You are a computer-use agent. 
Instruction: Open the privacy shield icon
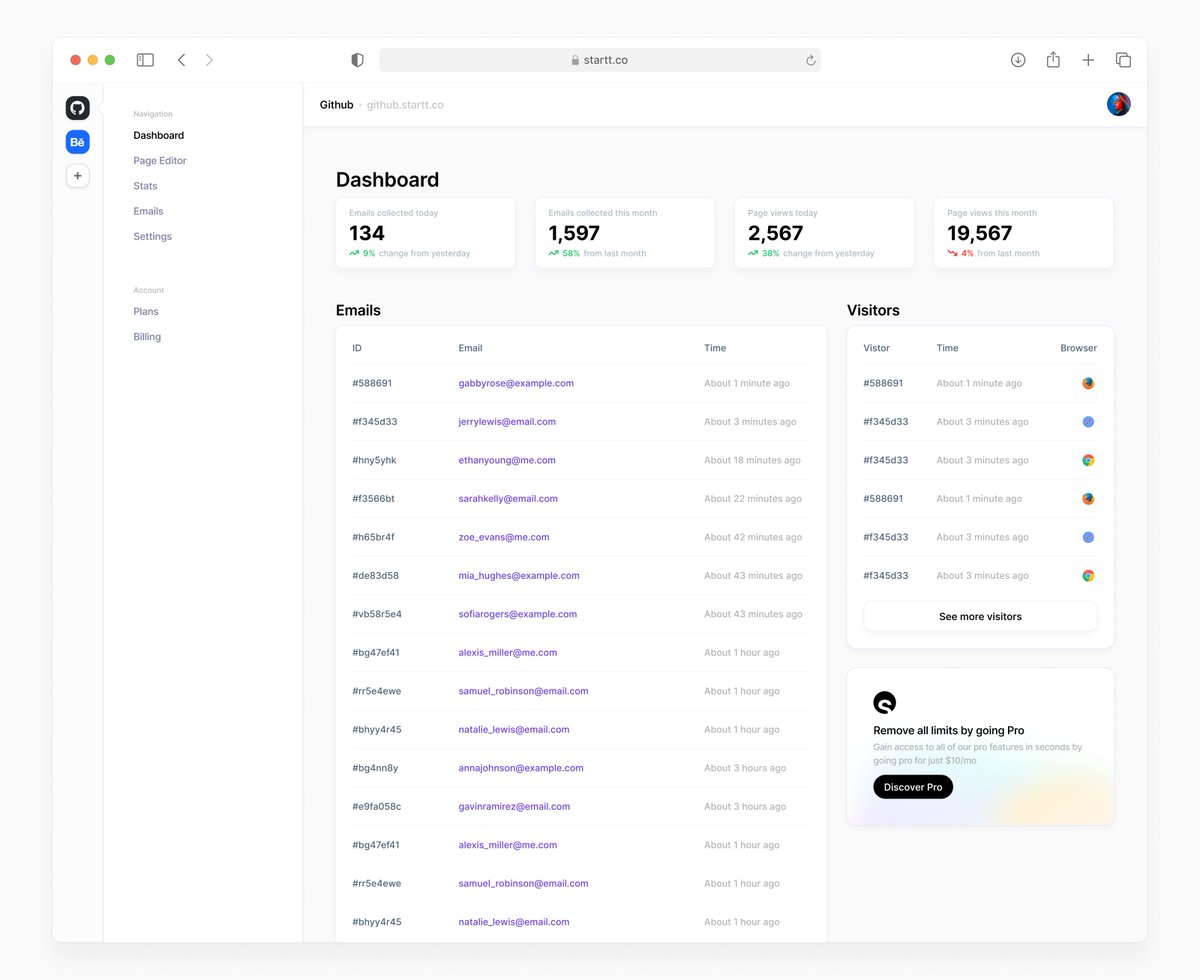[357, 60]
